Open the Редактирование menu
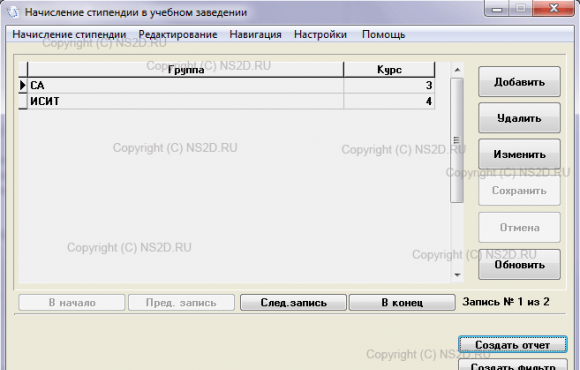580x370 pixels. click(x=178, y=34)
